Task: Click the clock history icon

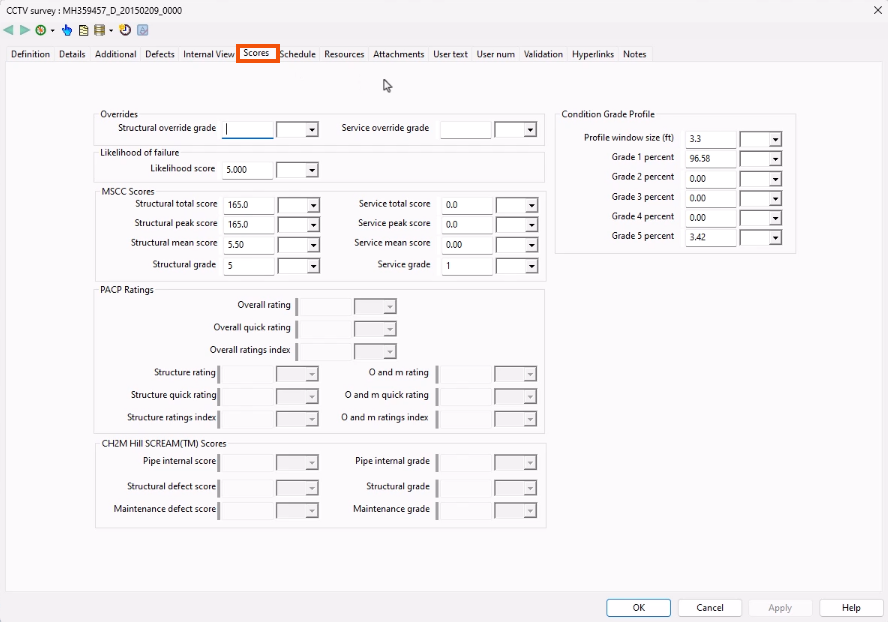Action: click(x=126, y=30)
